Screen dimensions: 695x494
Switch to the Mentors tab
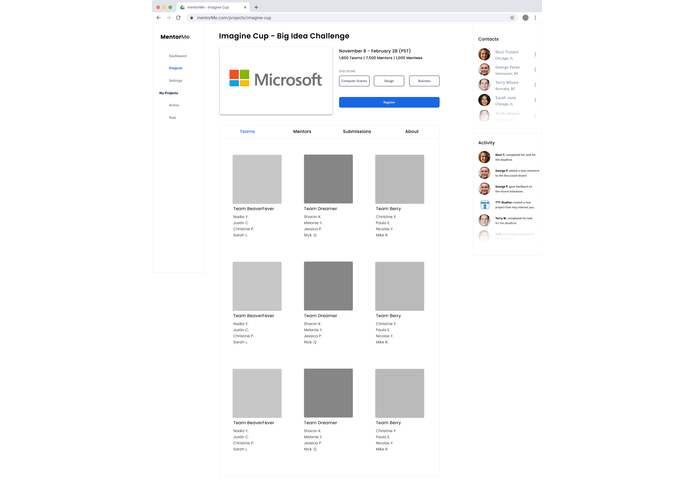click(x=302, y=132)
